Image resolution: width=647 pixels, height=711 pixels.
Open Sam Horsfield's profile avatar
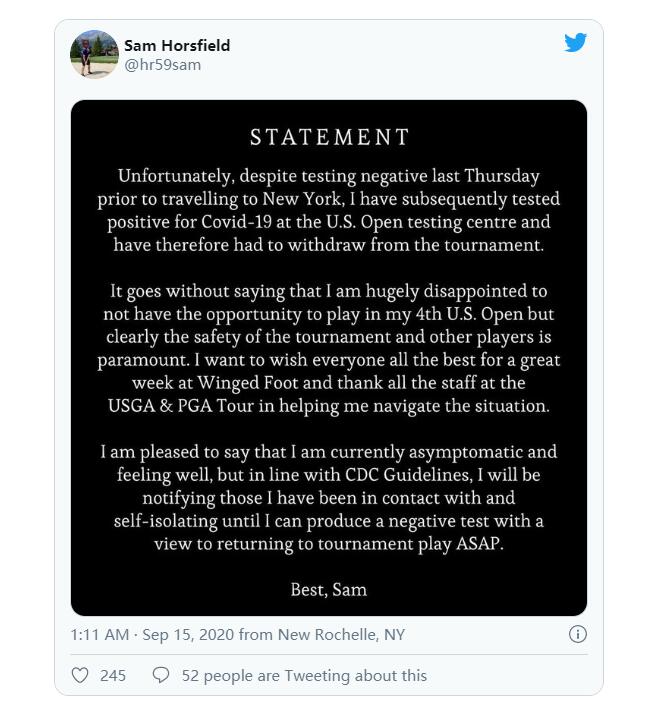pyautogui.click(x=94, y=54)
